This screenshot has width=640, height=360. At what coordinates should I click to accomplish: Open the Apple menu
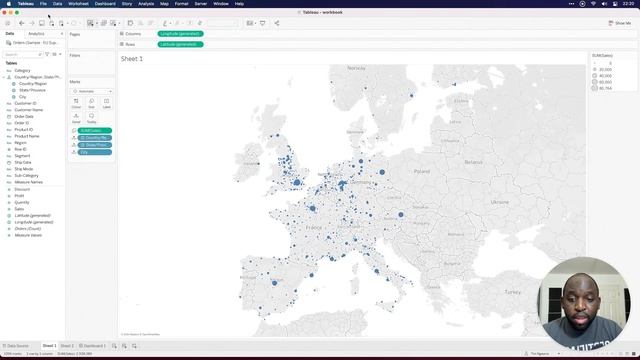[x=9, y=4]
